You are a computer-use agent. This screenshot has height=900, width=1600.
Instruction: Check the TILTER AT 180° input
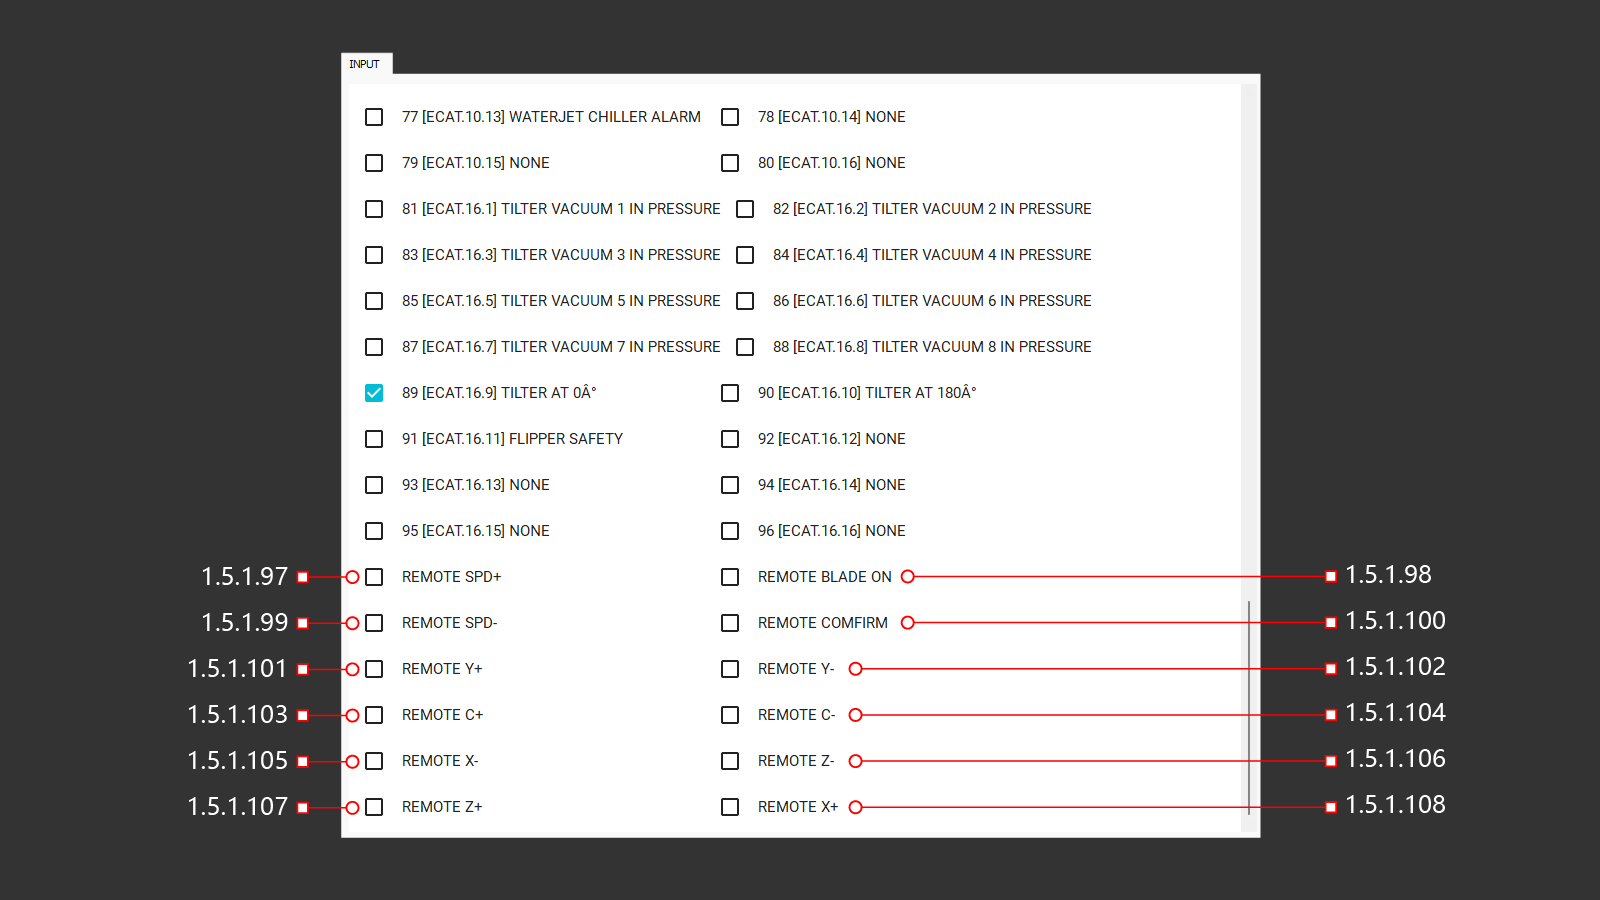pos(730,393)
